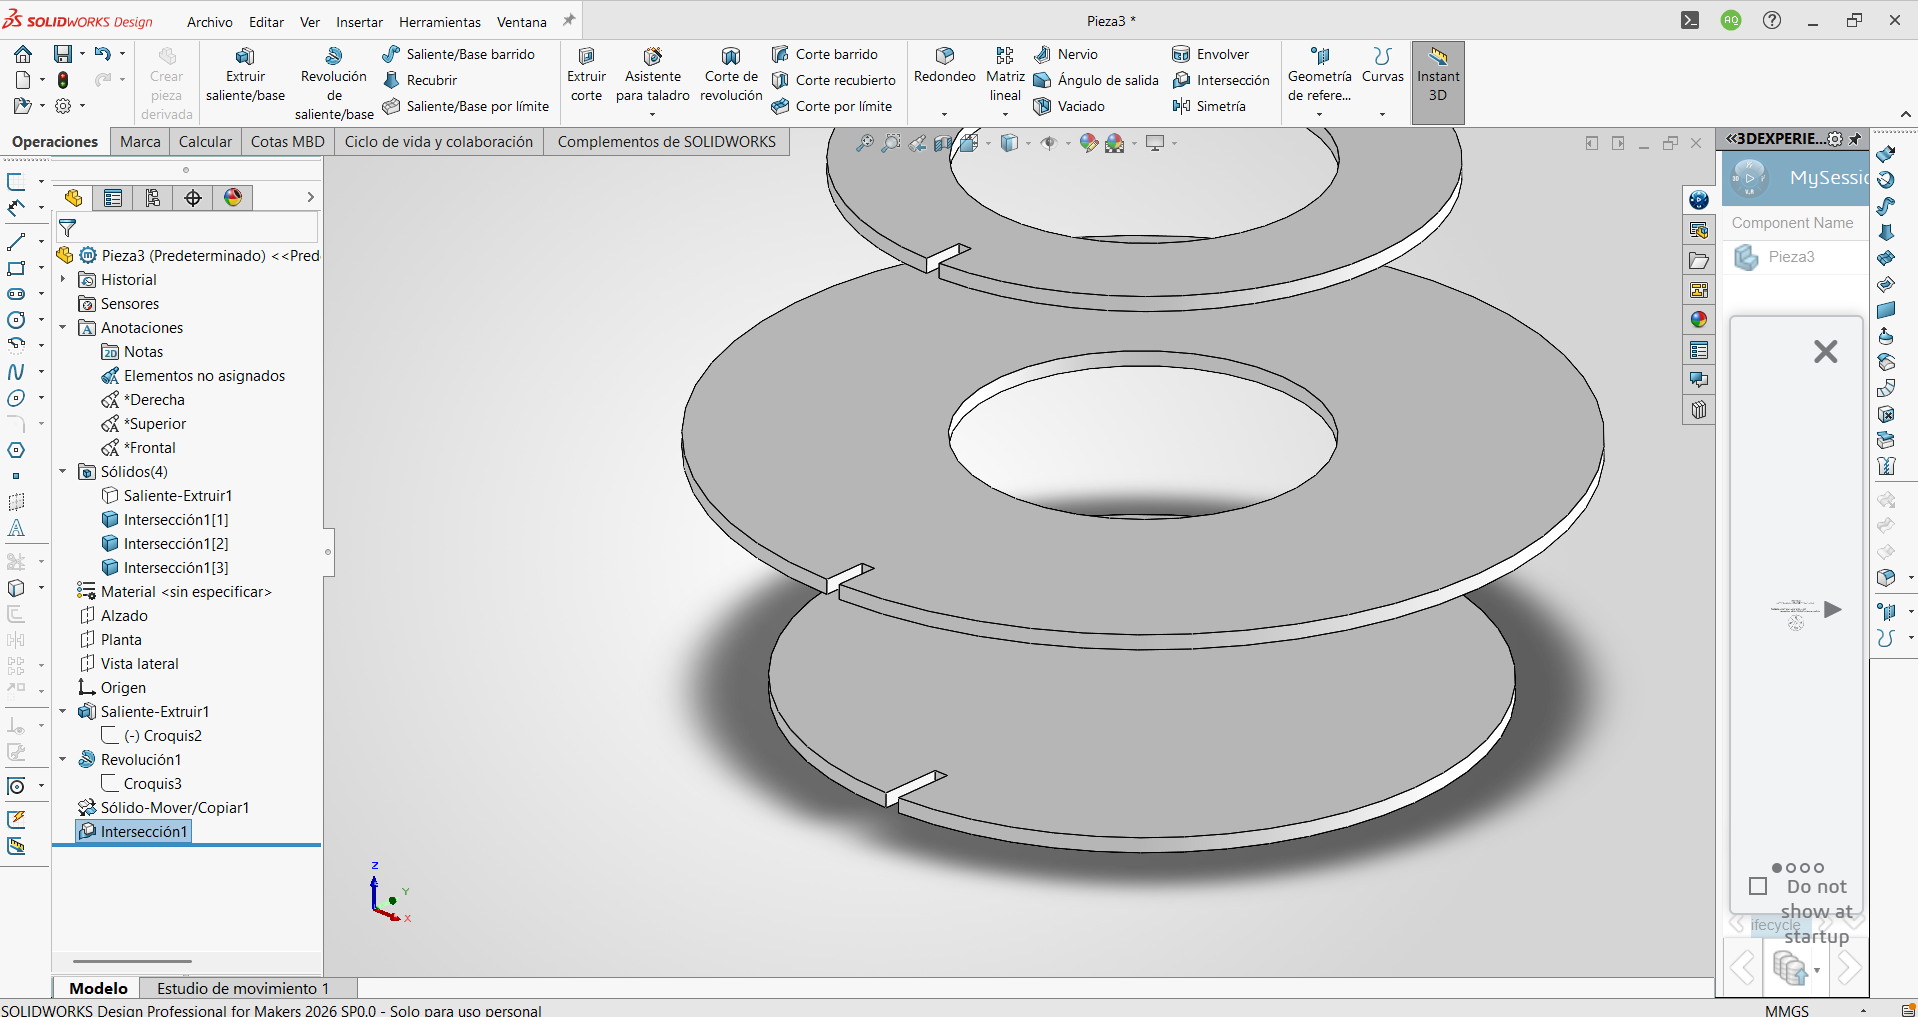Expand the Historial tree node

point(62,280)
